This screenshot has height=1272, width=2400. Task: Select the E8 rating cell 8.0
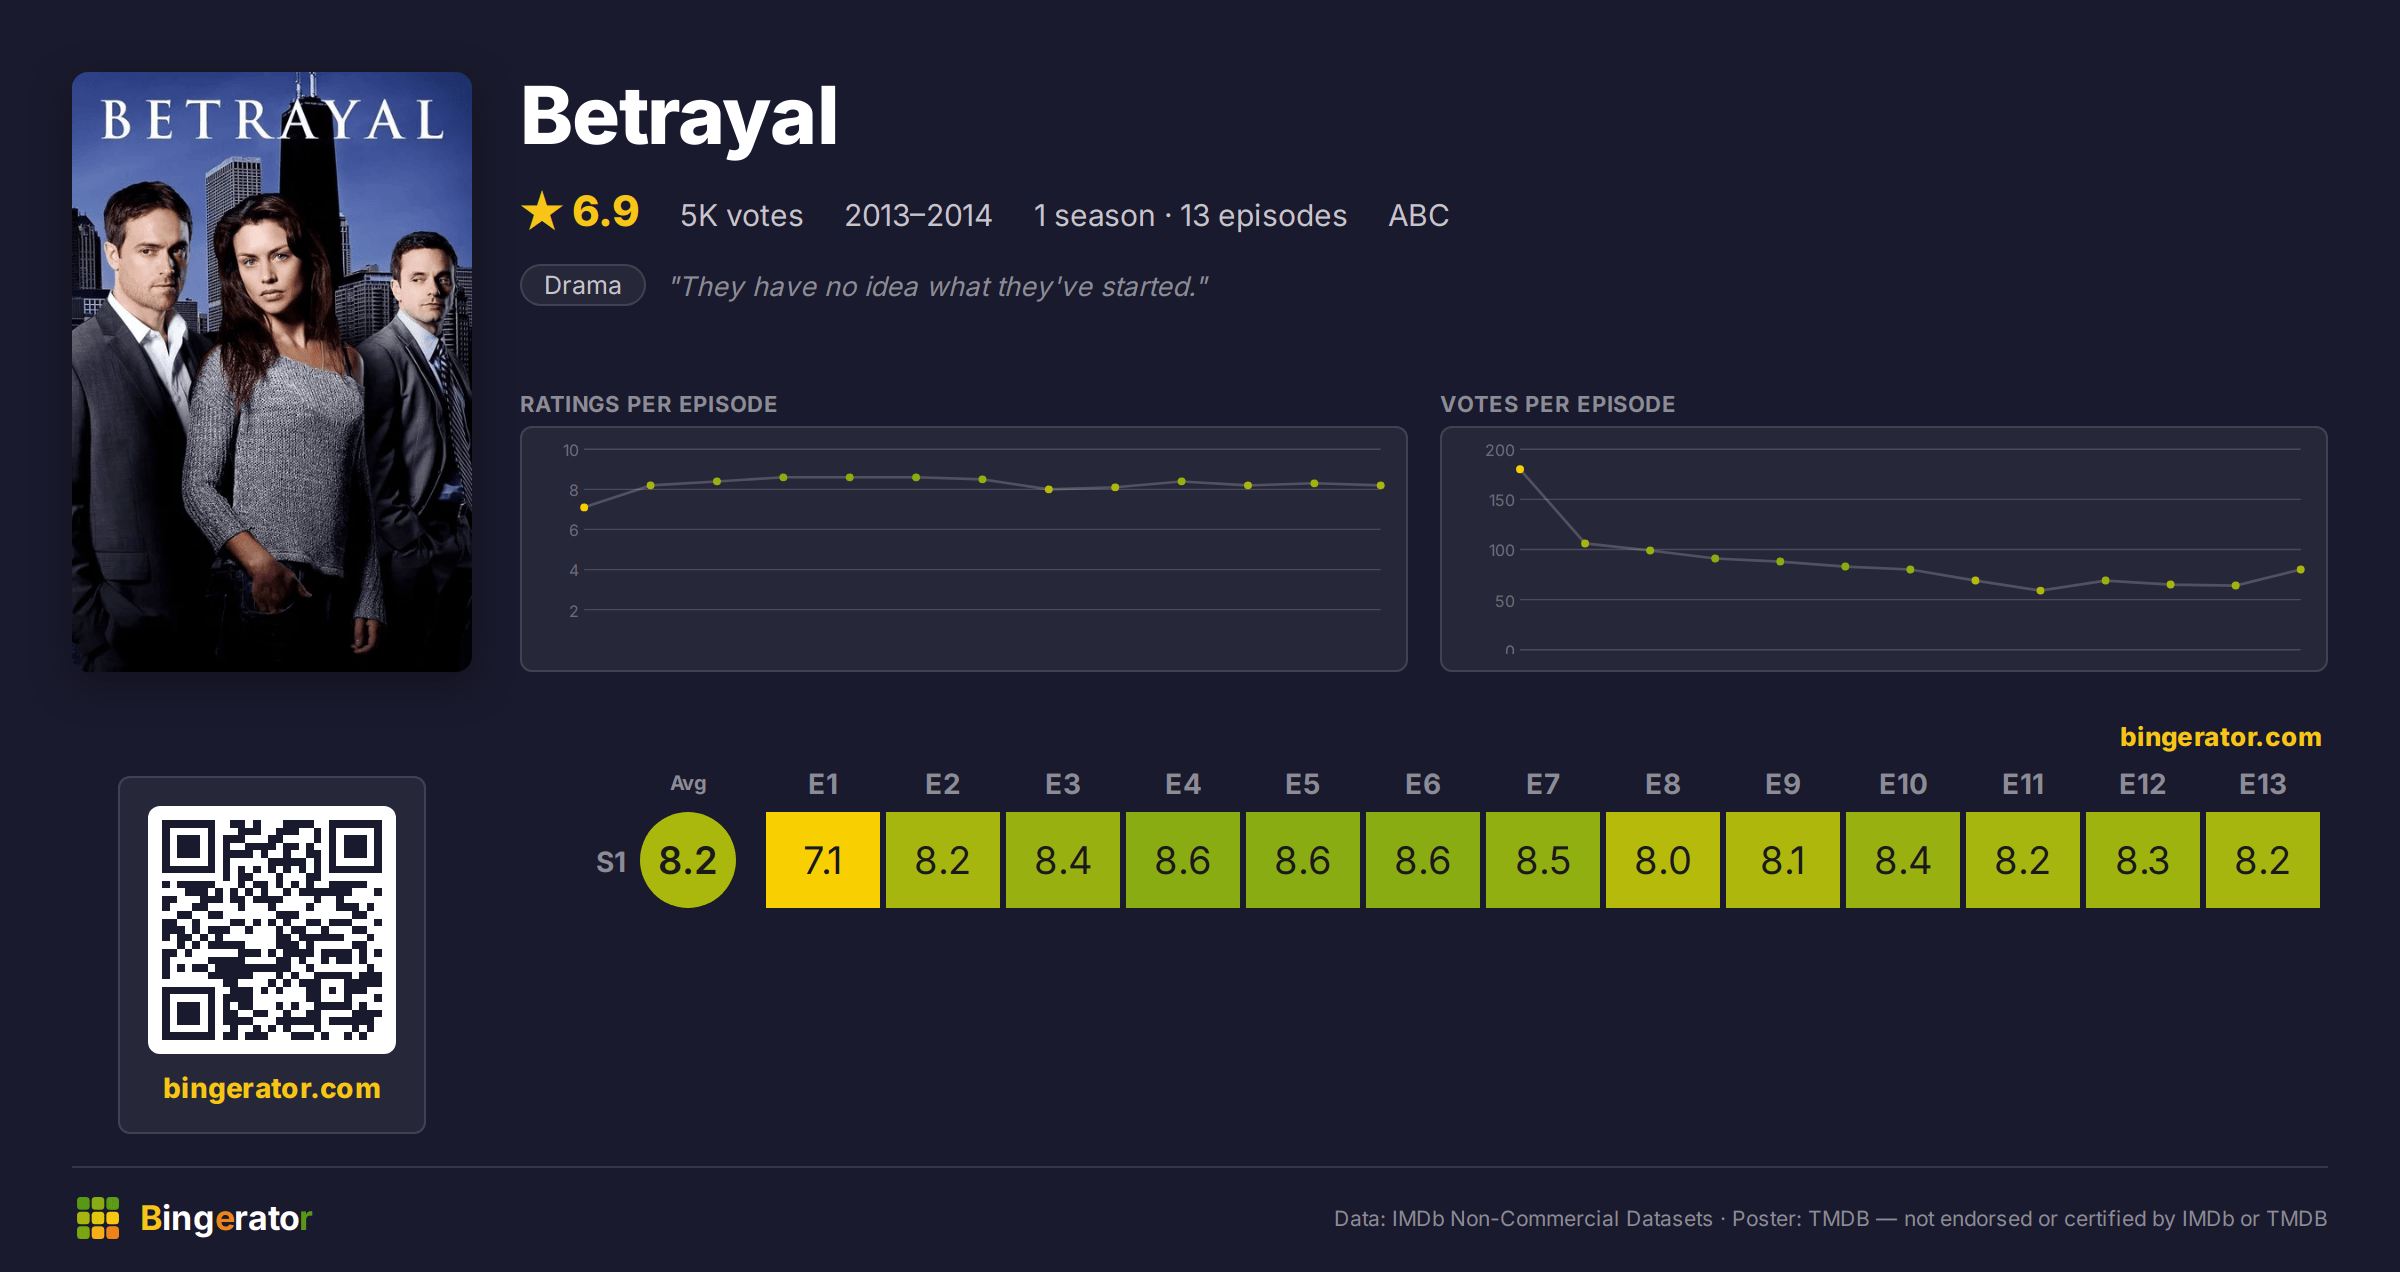pos(1663,860)
